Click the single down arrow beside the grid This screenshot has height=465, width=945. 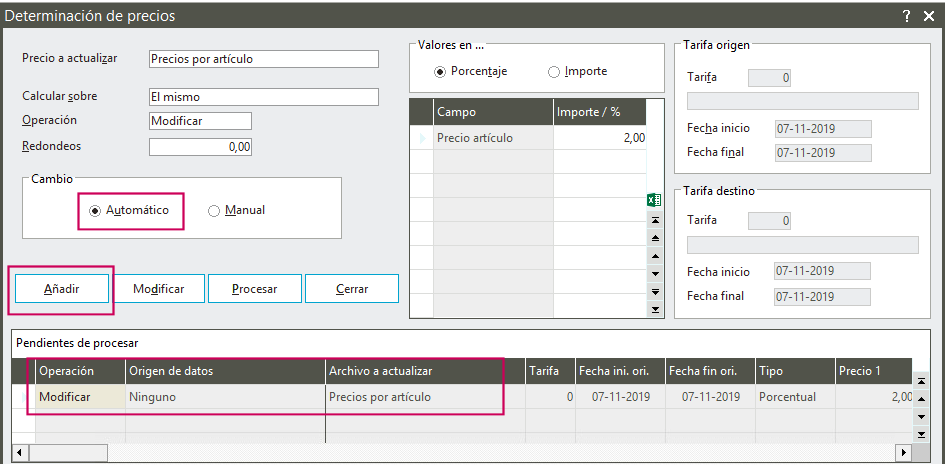pos(655,273)
